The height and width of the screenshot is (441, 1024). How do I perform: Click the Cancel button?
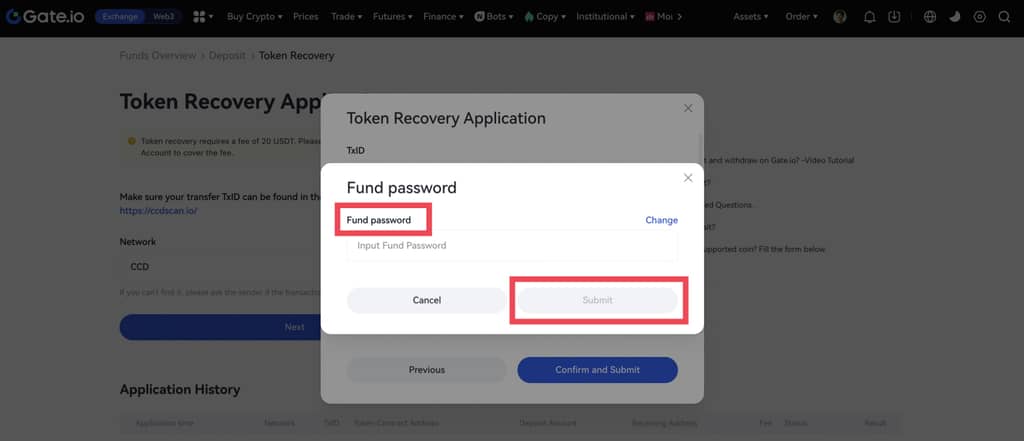427,300
